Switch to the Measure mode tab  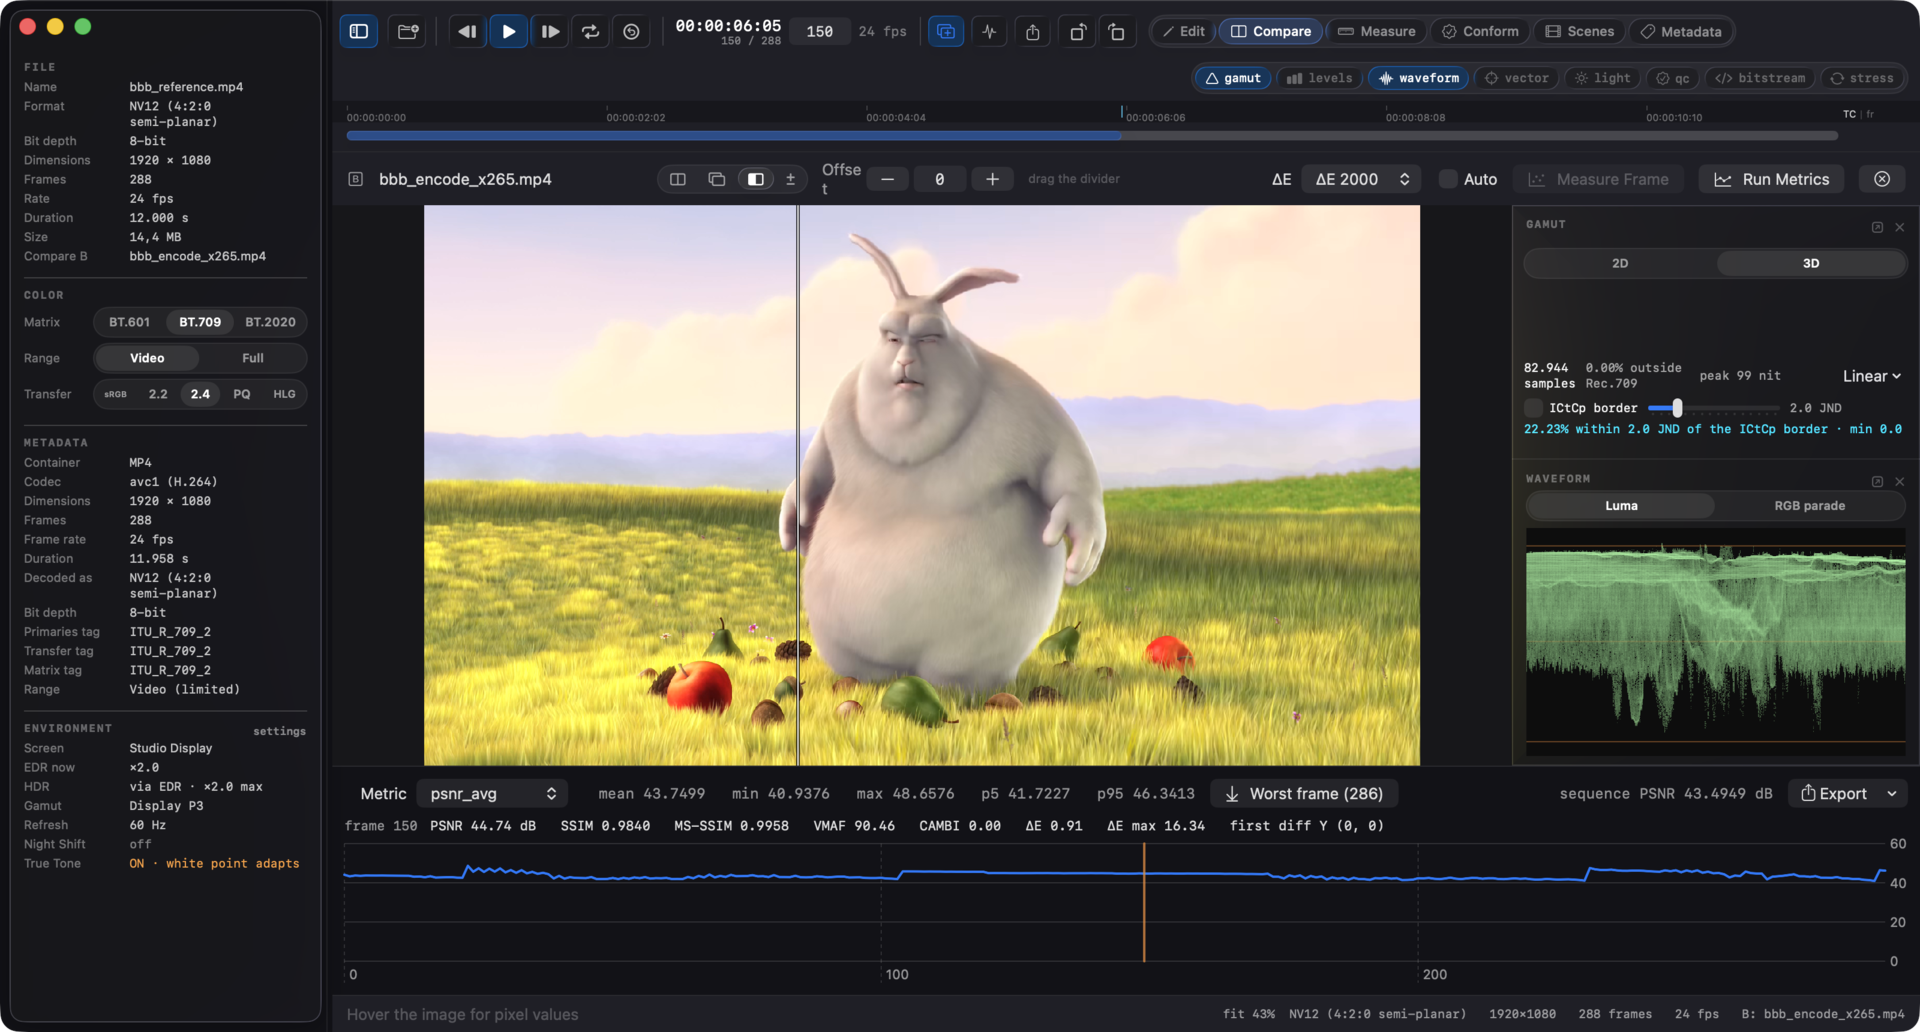pos(1377,31)
